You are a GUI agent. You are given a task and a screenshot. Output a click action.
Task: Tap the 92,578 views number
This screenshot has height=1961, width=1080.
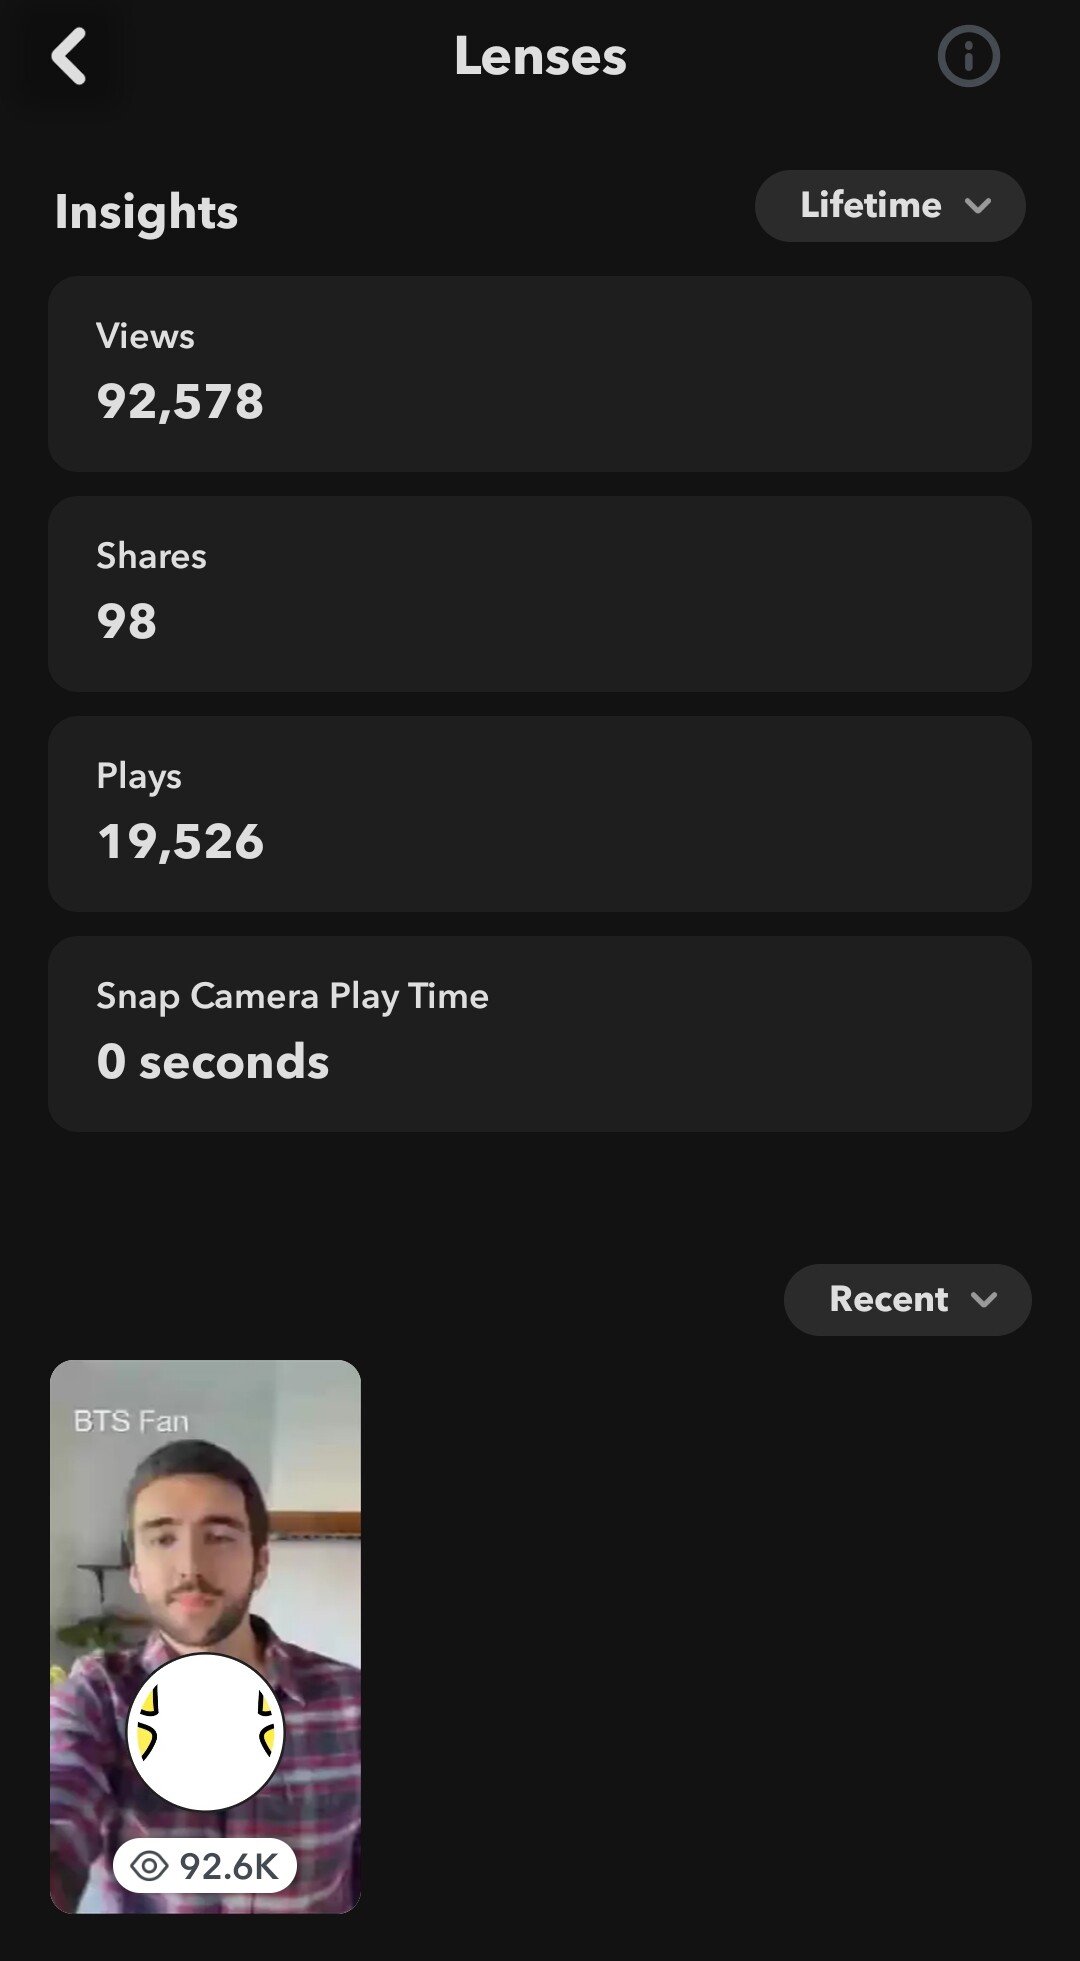pyautogui.click(x=180, y=402)
